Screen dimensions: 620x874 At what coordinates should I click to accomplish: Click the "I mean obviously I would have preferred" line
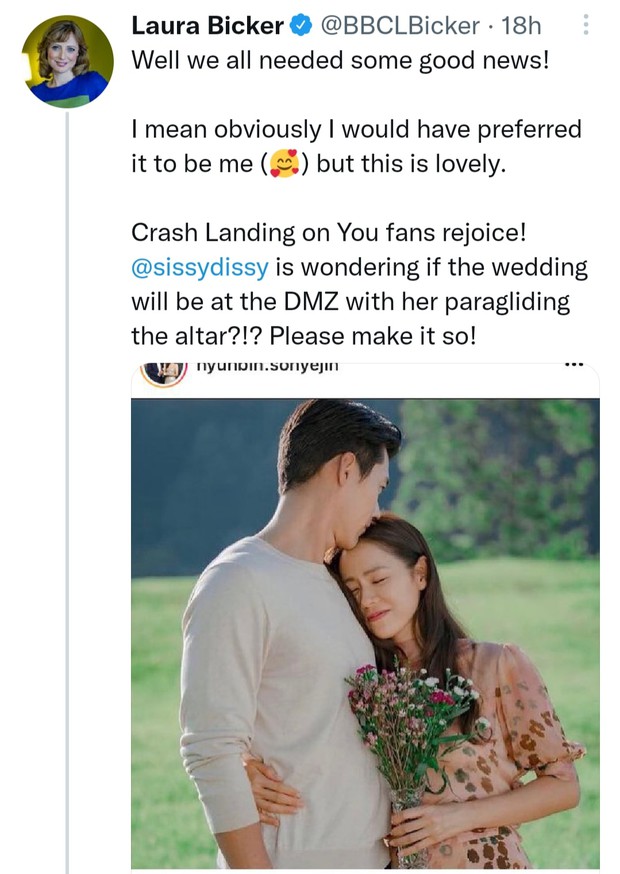coord(356,129)
